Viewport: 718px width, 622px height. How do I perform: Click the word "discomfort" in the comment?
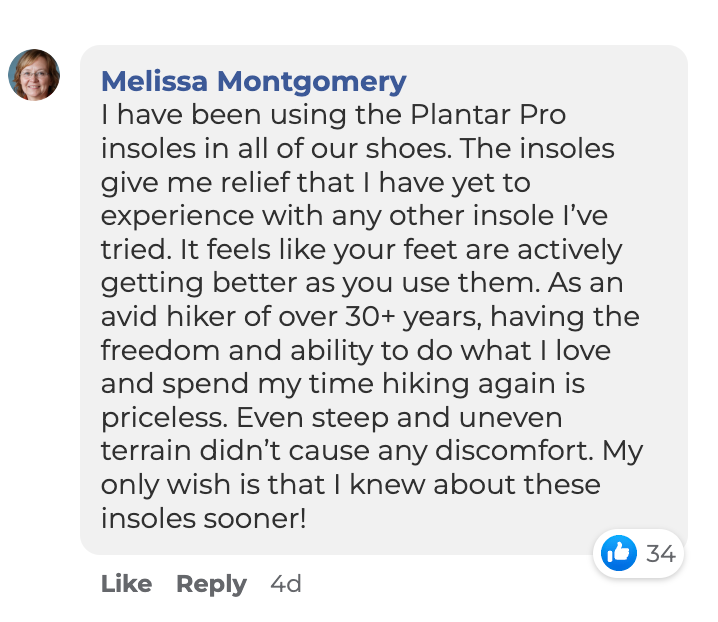511,451
